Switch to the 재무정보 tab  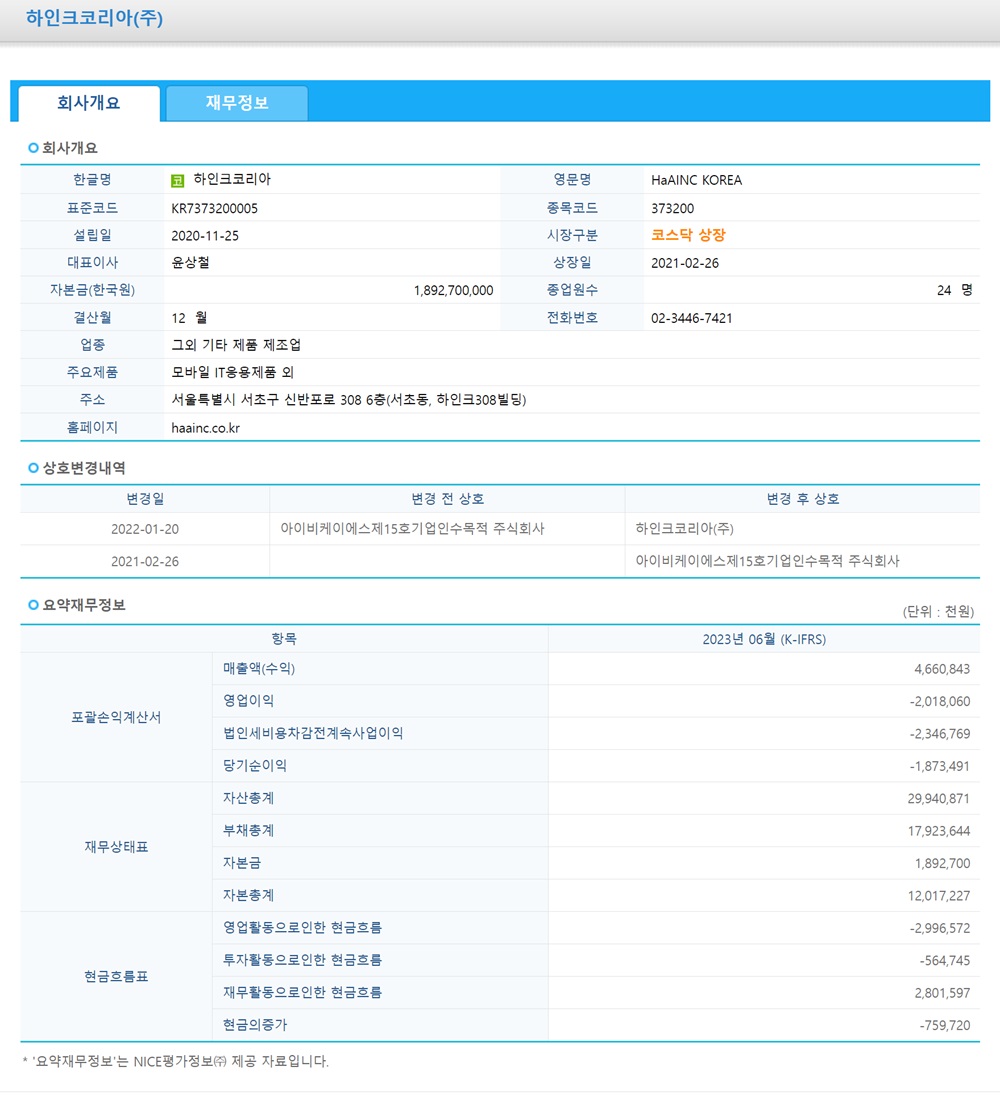click(237, 103)
